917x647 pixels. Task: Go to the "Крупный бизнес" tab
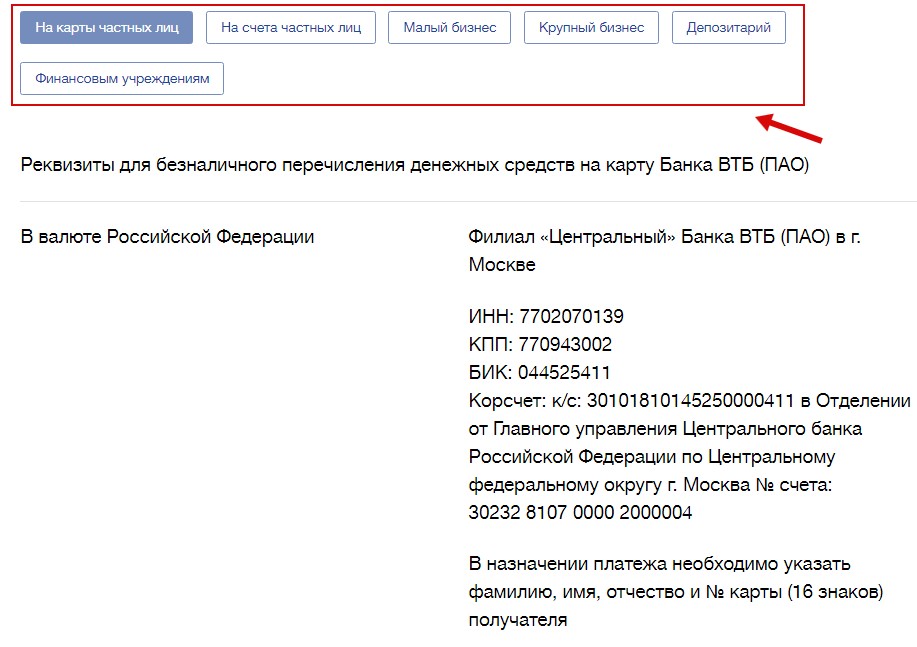click(591, 27)
